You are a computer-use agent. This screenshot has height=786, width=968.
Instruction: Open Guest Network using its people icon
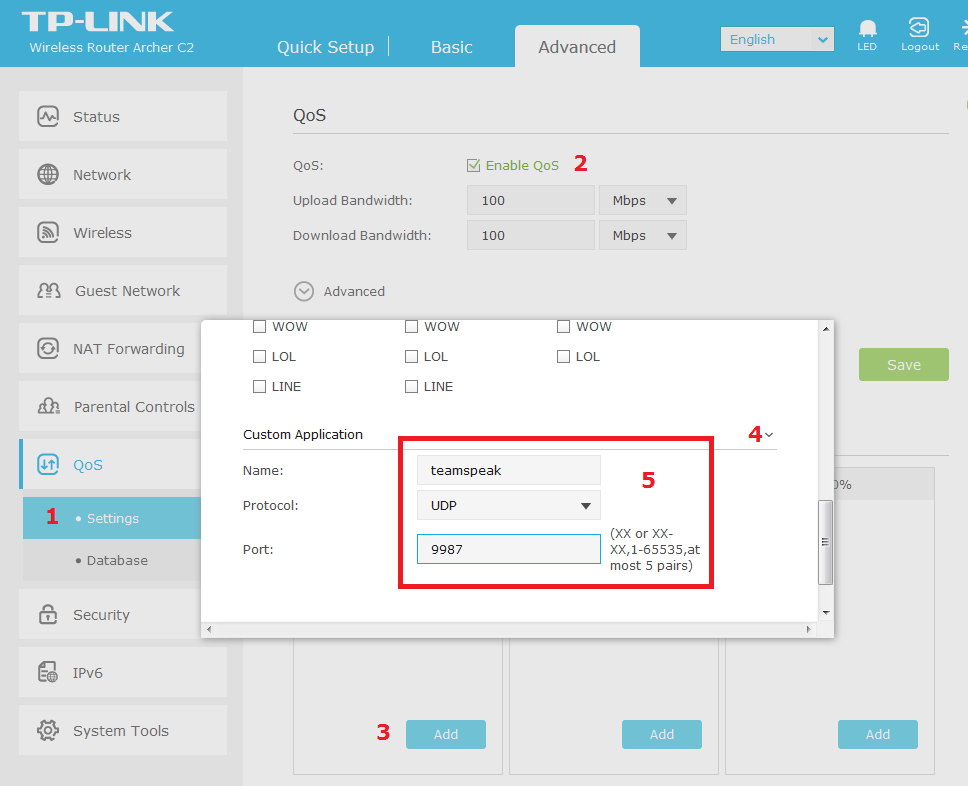tap(49, 291)
